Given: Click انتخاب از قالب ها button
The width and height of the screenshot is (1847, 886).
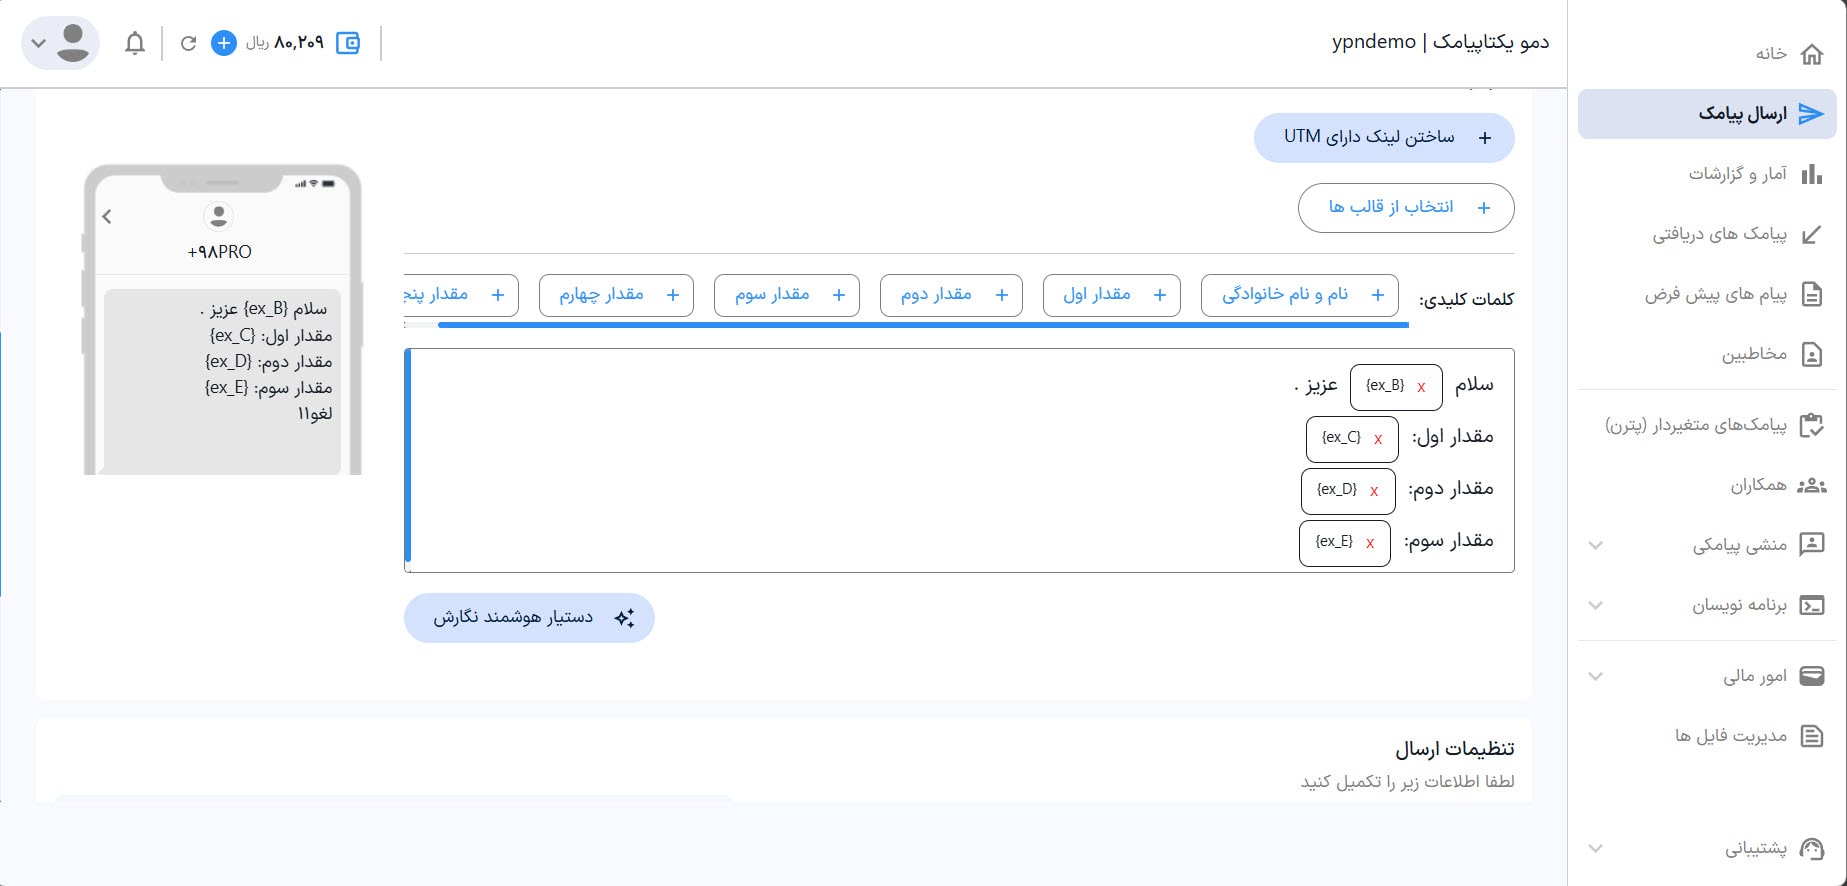Looking at the screenshot, I should [x=1405, y=207].
